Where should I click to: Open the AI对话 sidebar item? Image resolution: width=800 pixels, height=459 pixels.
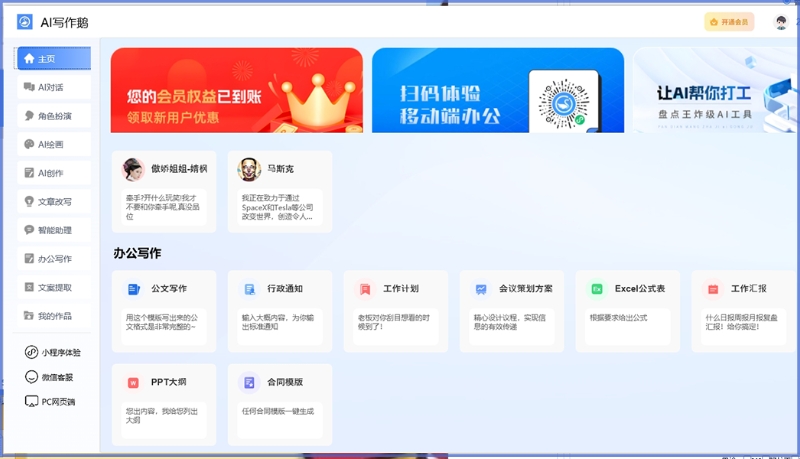click(54, 87)
